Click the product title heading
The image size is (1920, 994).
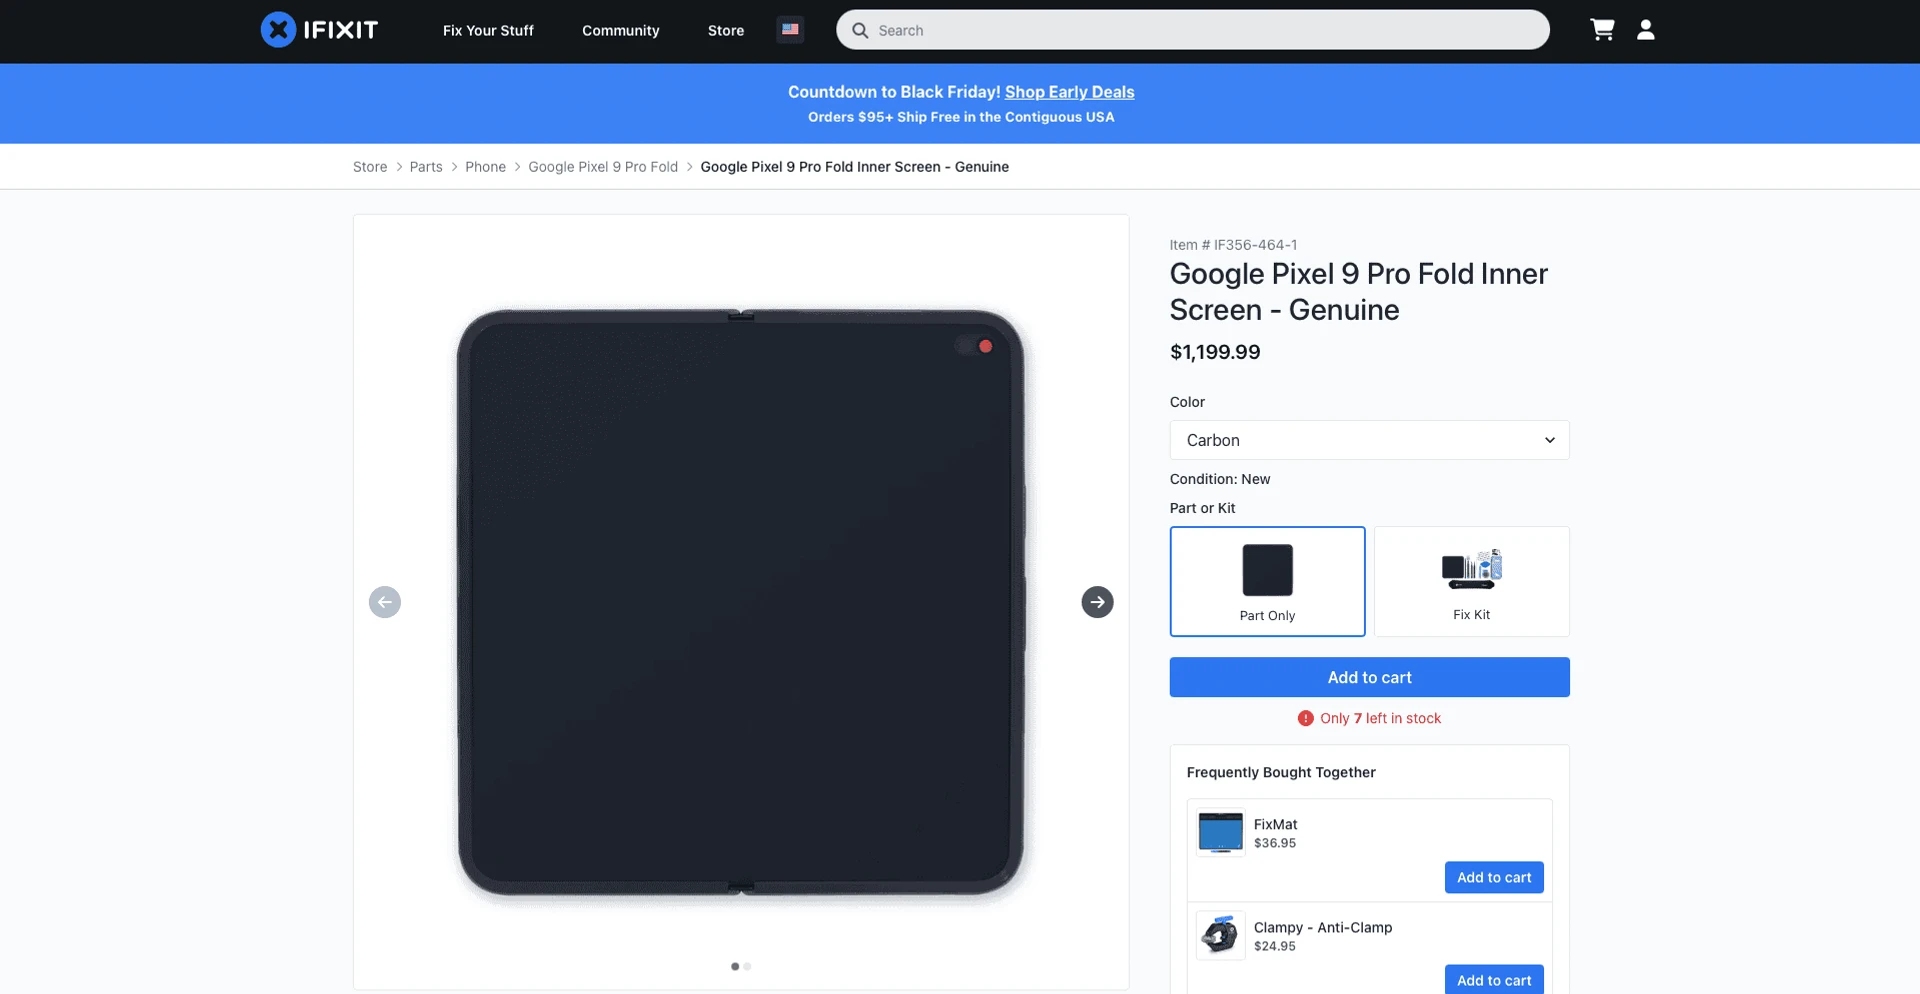coord(1359,291)
